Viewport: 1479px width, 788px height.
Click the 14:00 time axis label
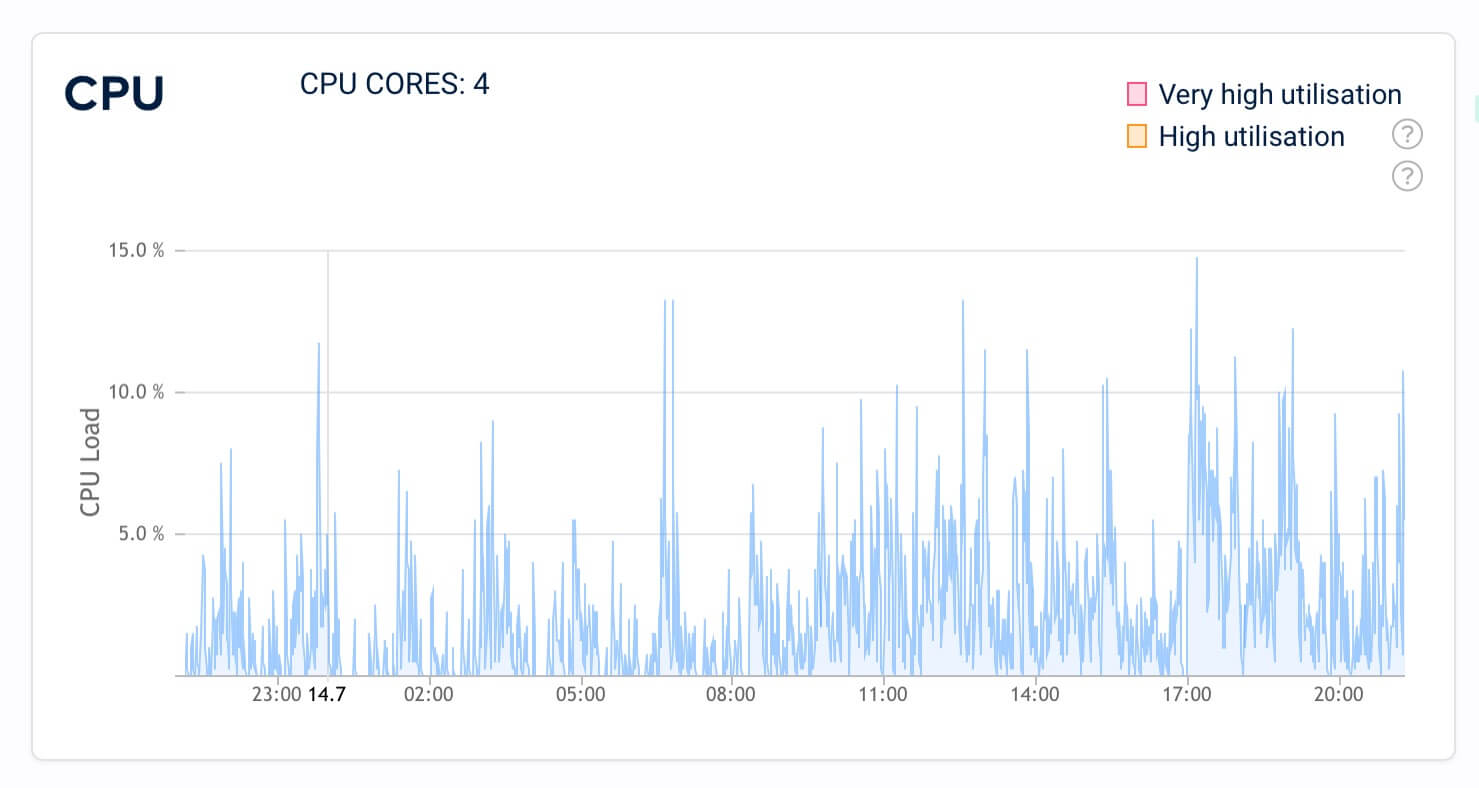[1034, 695]
